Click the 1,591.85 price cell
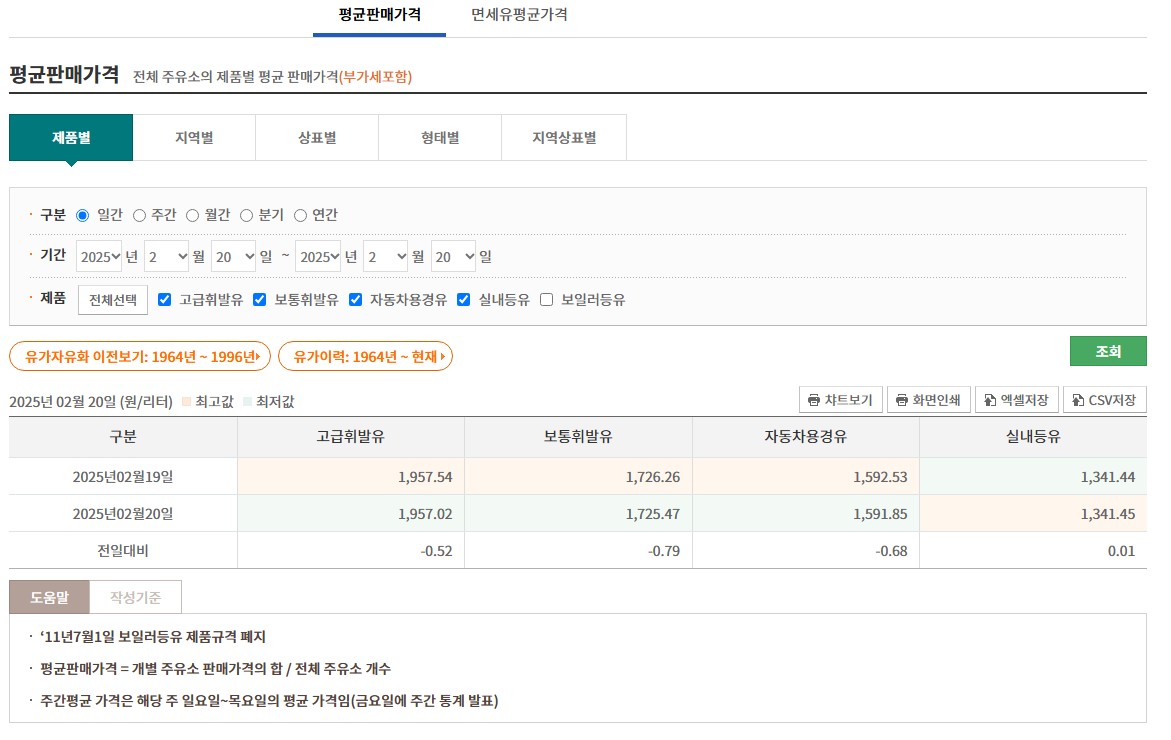Viewport: 1171px width, 740px height. [x=806, y=514]
